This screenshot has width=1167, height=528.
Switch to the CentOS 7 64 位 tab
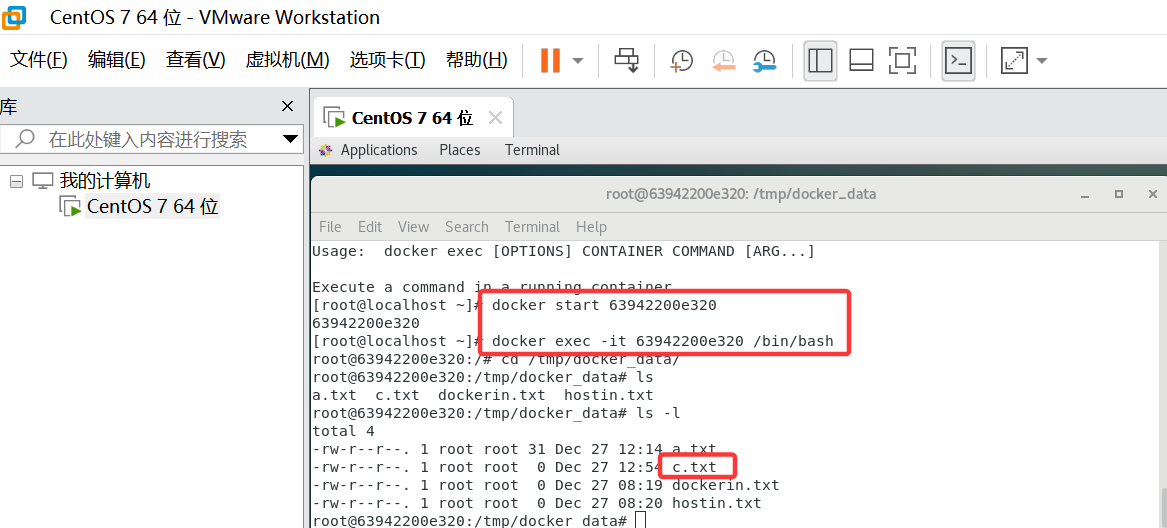click(x=412, y=118)
